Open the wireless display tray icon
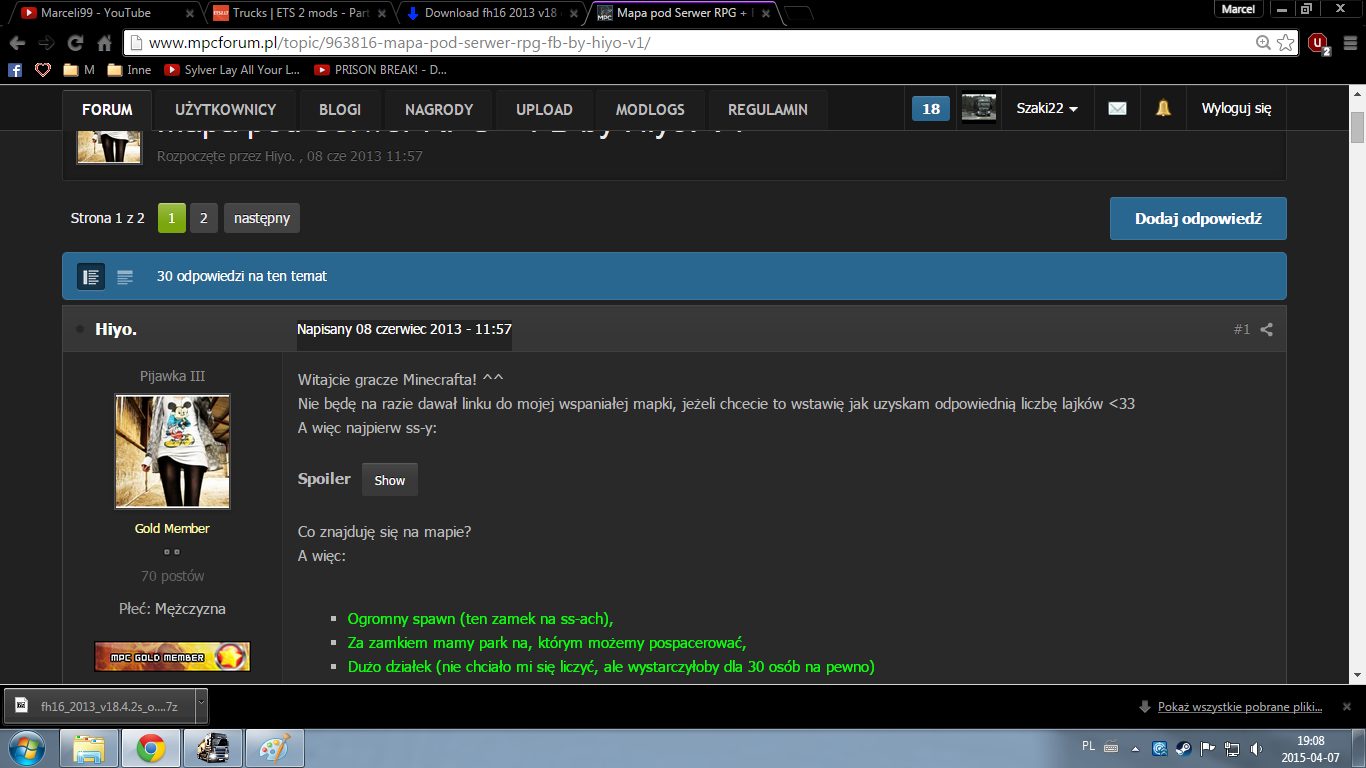The height and width of the screenshot is (768, 1366). [1159, 748]
